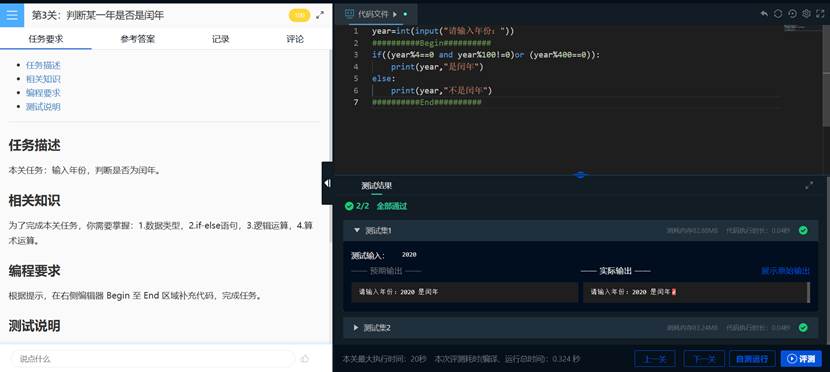
Task: Click the green check icon next to 2/2
Action: coord(349,206)
